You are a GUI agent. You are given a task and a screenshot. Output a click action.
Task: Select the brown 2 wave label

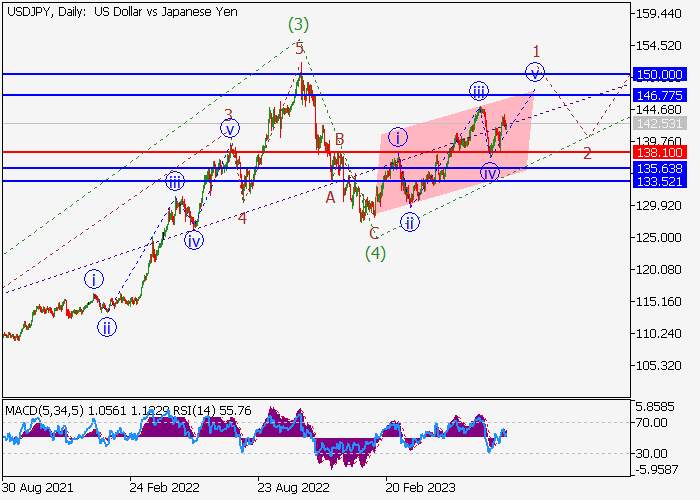[x=587, y=154]
